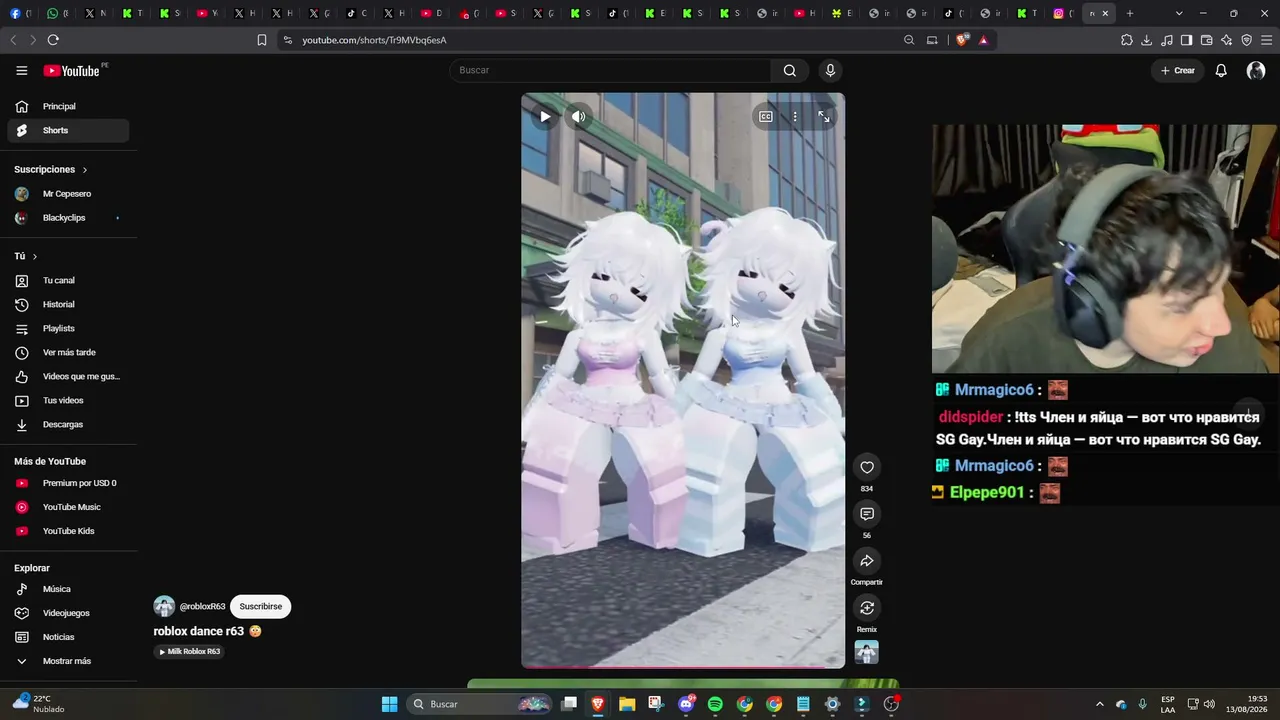Image resolution: width=1280 pixels, height=720 pixels.
Task: Expand Mostrar más in Explorar
Action: click(68, 661)
